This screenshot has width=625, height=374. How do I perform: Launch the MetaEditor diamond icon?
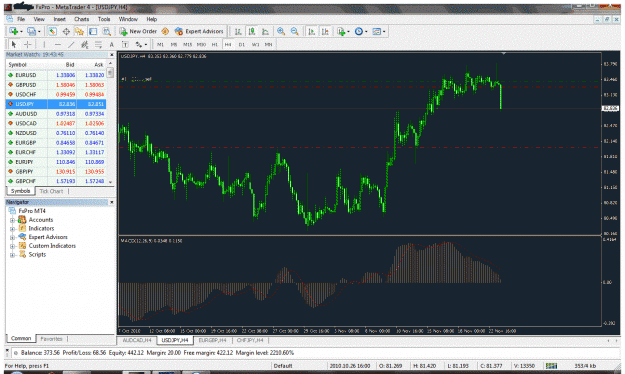[x=165, y=31]
